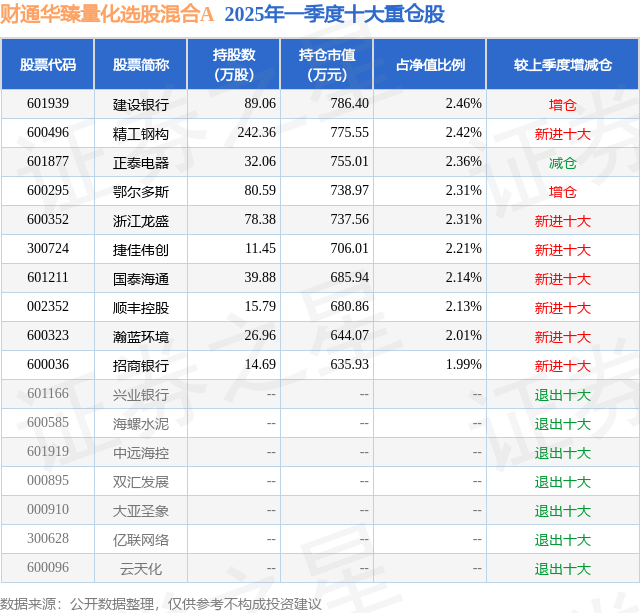Select stock name 招商银行
The width and height of the screenshot is (640, 613).
click(x=141, y=365)
